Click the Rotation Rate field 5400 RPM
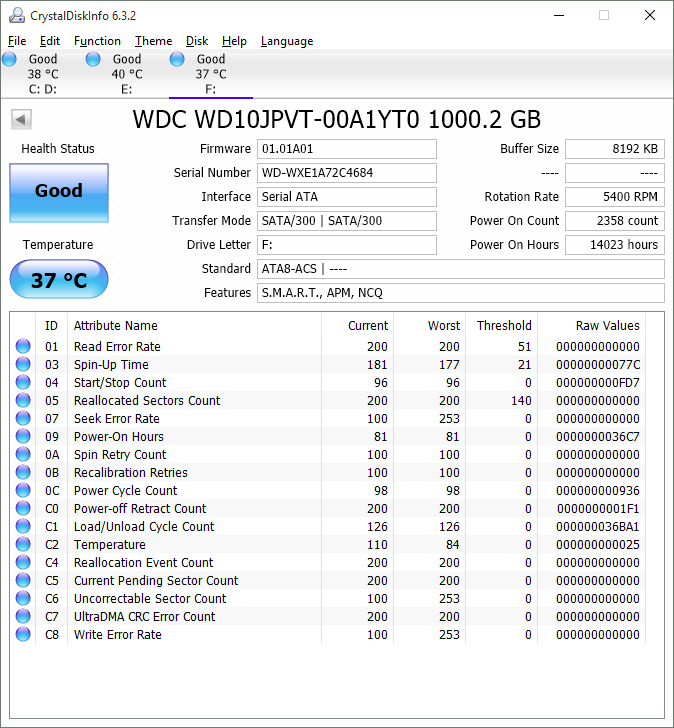The width and height of the screenshot is (674, 728). [615, 197]
